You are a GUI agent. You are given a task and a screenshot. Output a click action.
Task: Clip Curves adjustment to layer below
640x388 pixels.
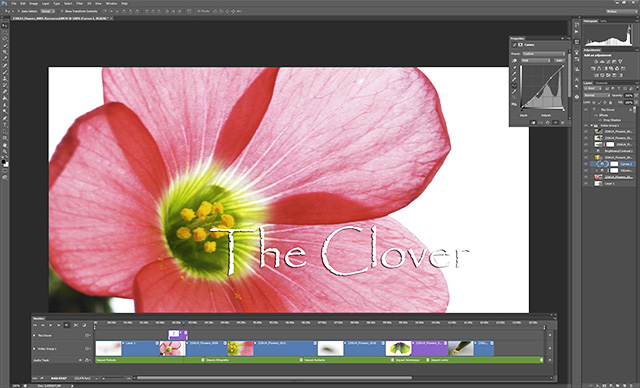[533, 122]
